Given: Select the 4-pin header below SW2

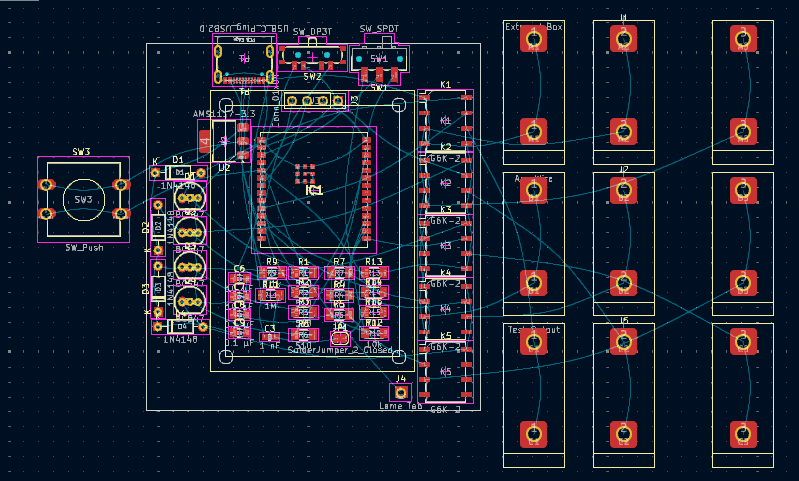Looking at the screenshot, I should [312, 100].
